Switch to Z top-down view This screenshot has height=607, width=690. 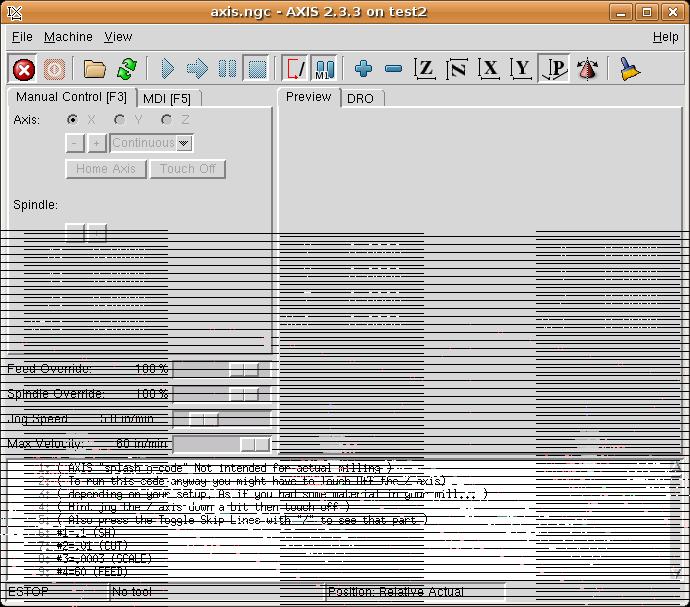(425, 69)
